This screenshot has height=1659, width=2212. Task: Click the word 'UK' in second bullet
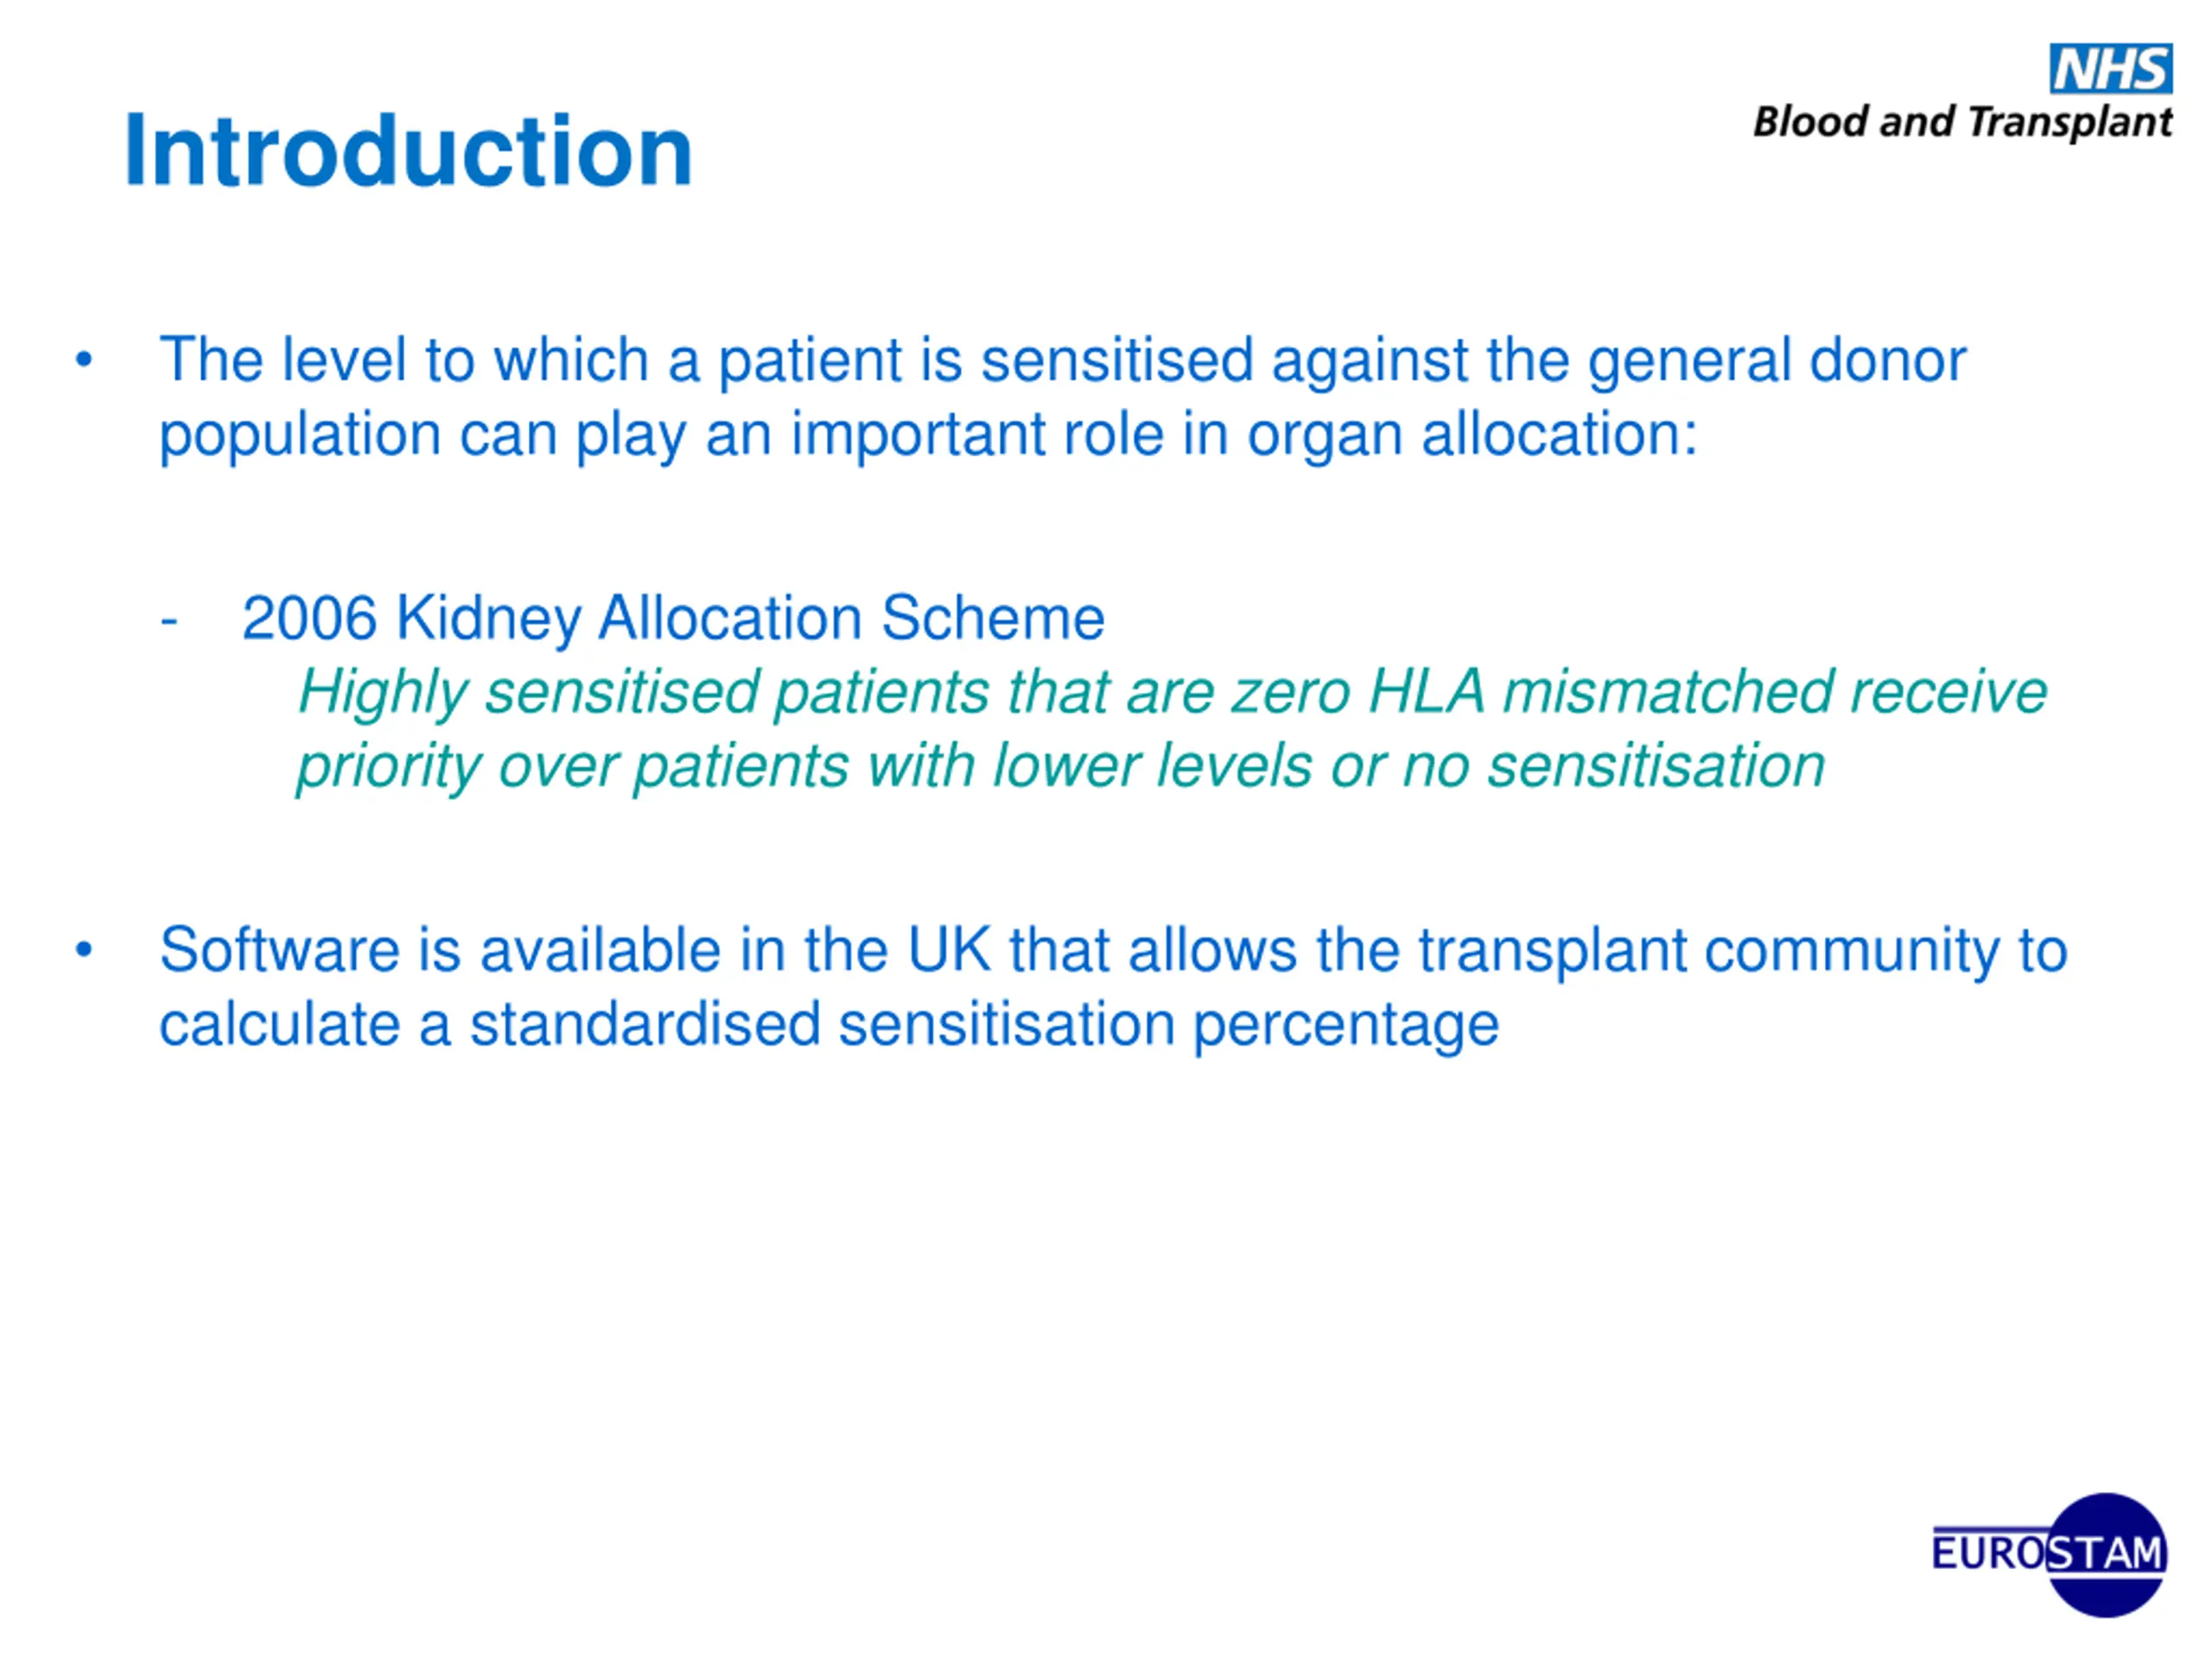click(949, 950)
